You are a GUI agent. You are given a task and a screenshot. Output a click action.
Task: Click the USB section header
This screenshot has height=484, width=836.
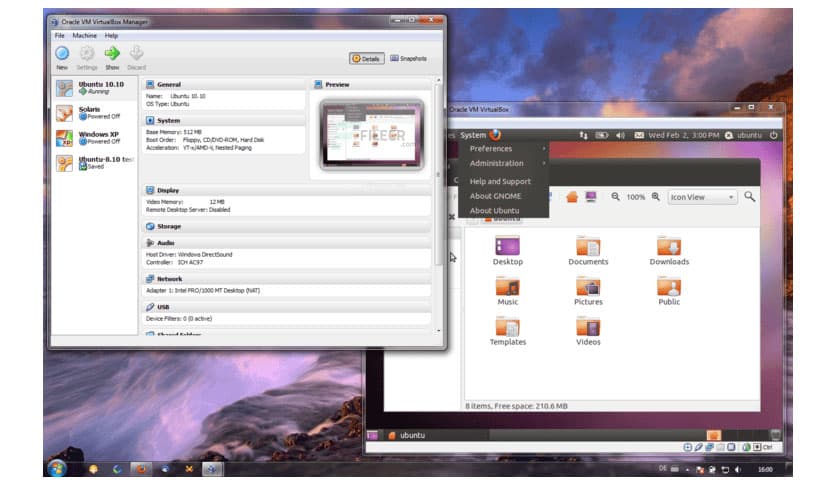(287, 308)
